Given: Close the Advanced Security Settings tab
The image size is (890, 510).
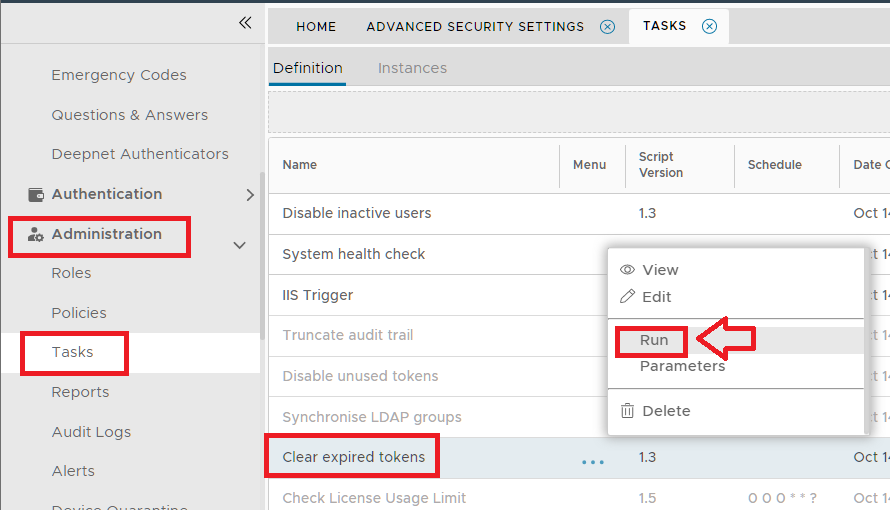Looking at the screenshot, I should [x=607, y=27].
